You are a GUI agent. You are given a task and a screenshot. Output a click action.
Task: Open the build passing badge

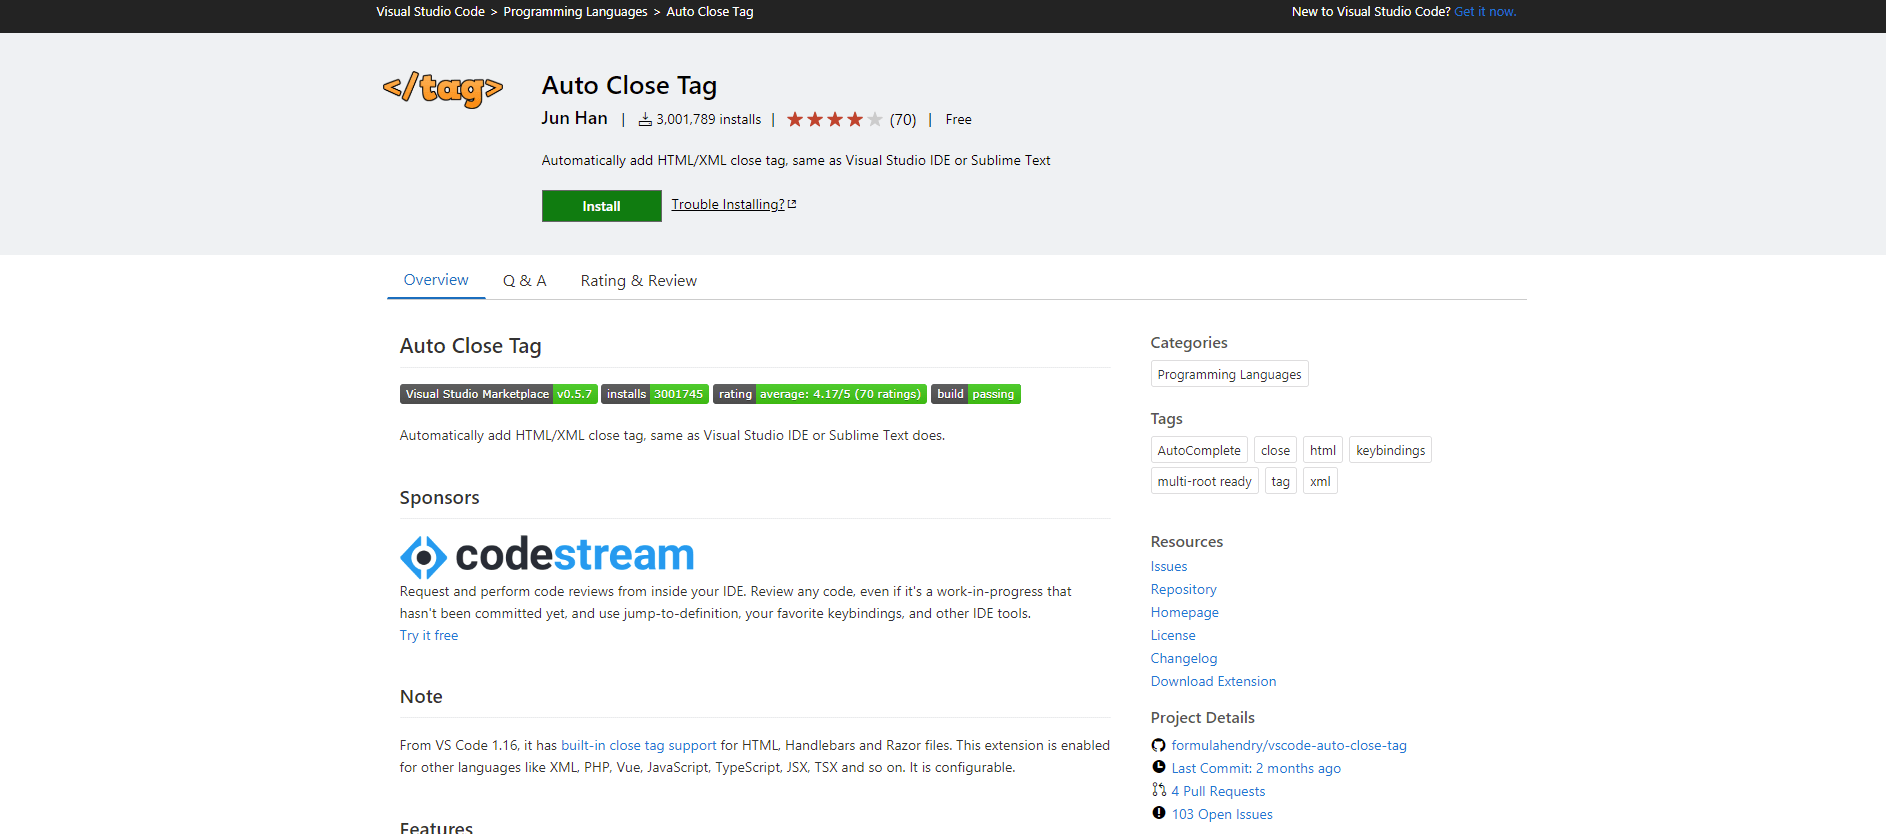coord(976,394)
